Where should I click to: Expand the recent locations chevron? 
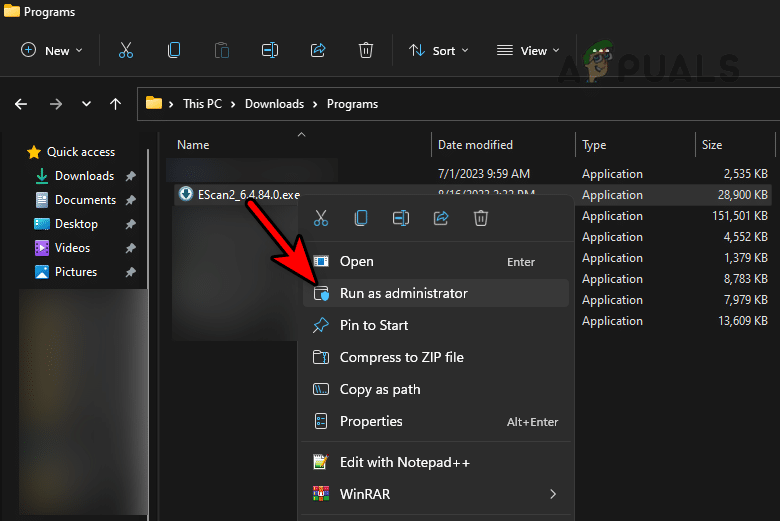pos(86,104)
